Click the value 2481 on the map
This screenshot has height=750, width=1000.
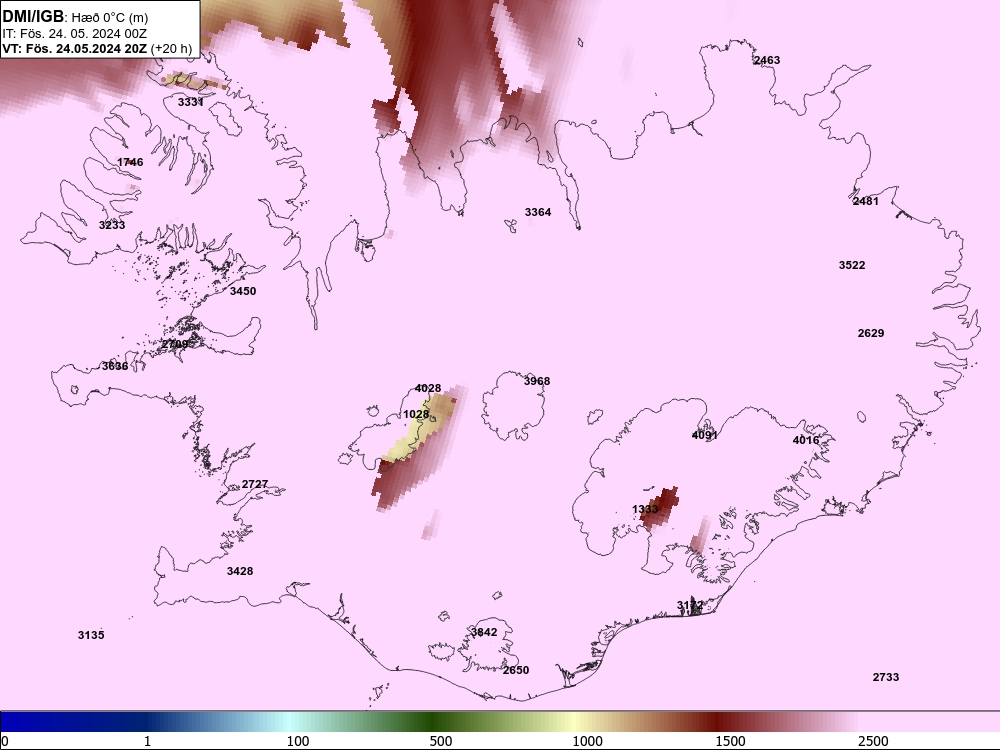865,202
